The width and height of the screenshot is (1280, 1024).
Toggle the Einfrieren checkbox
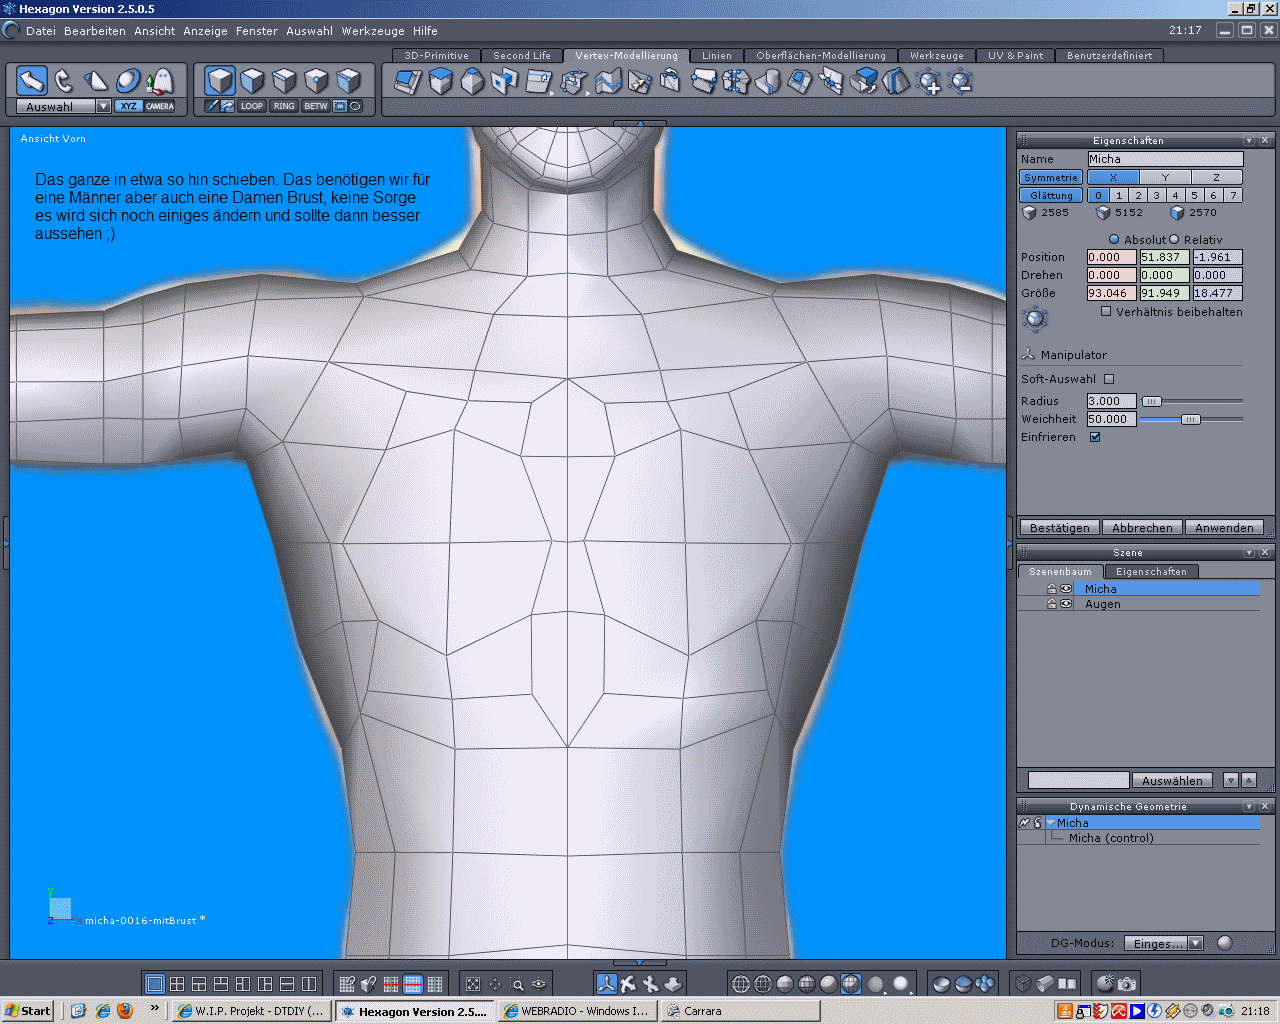click(x=1095, y=437)
